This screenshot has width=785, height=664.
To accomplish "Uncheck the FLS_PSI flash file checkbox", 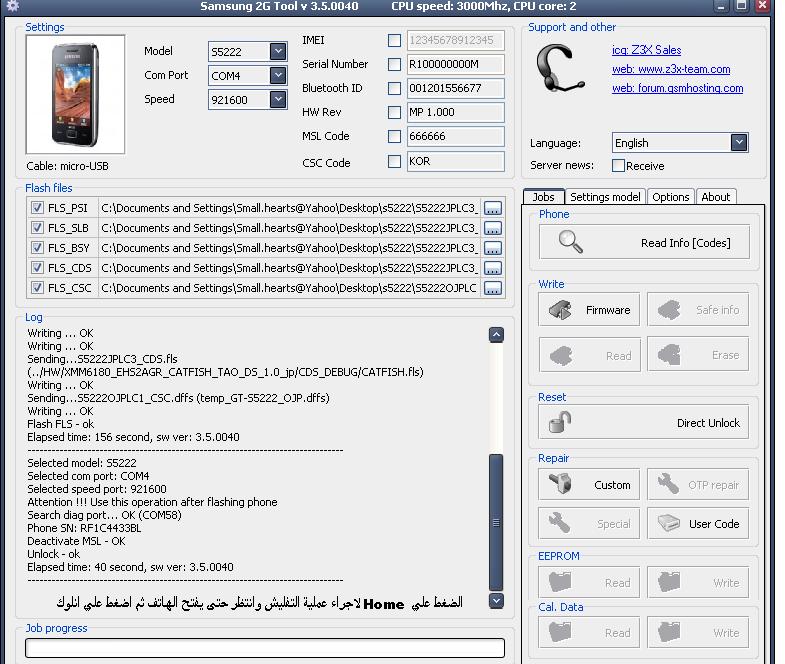I will (37, 207).
